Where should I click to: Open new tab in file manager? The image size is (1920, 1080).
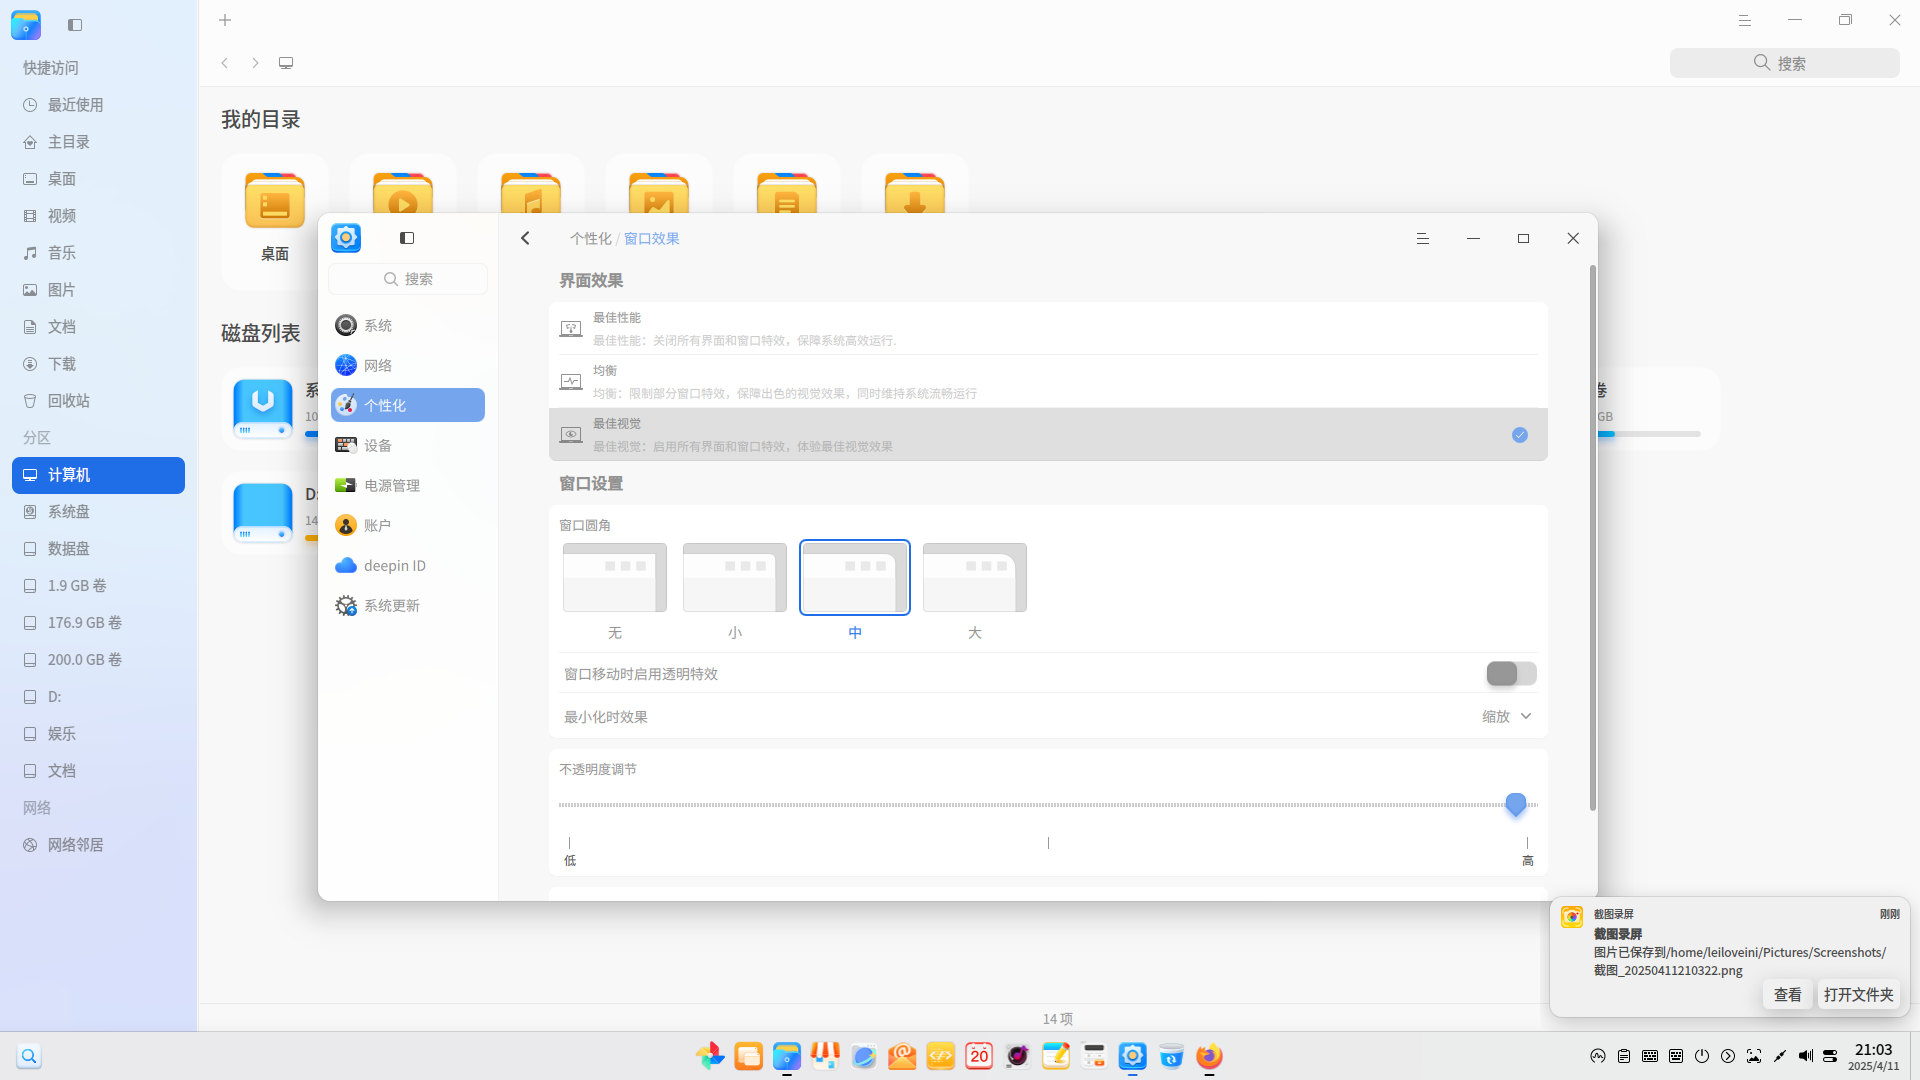pos(225,20)
